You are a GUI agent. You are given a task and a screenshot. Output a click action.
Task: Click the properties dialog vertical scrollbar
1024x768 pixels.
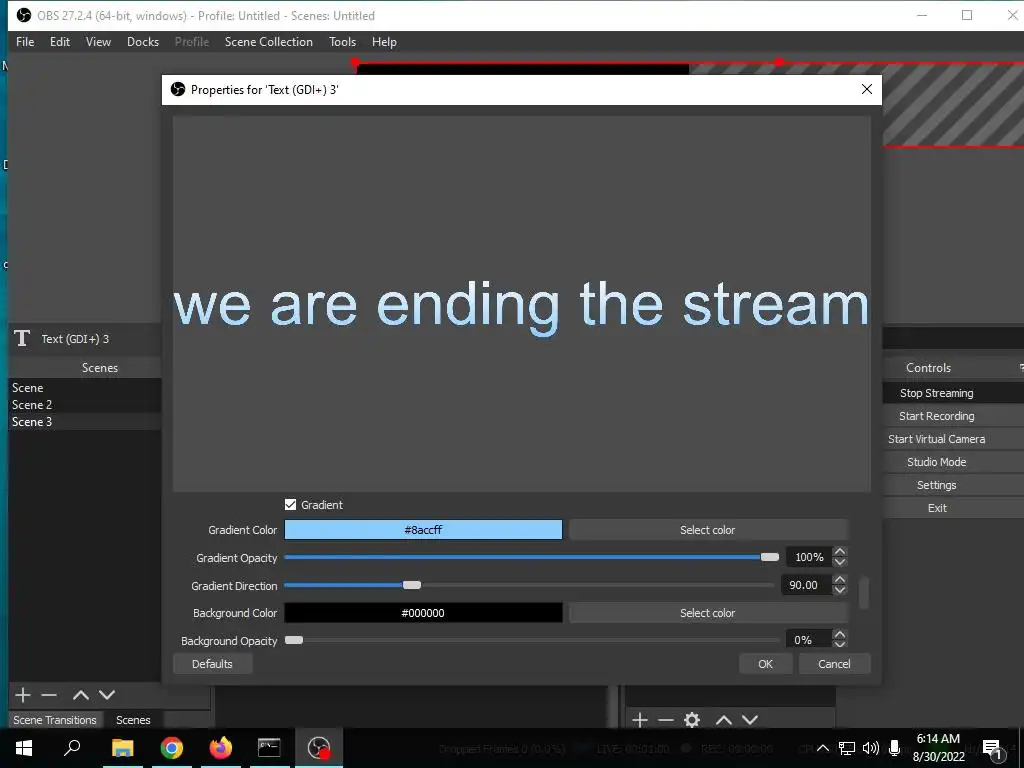coord(863,592)
